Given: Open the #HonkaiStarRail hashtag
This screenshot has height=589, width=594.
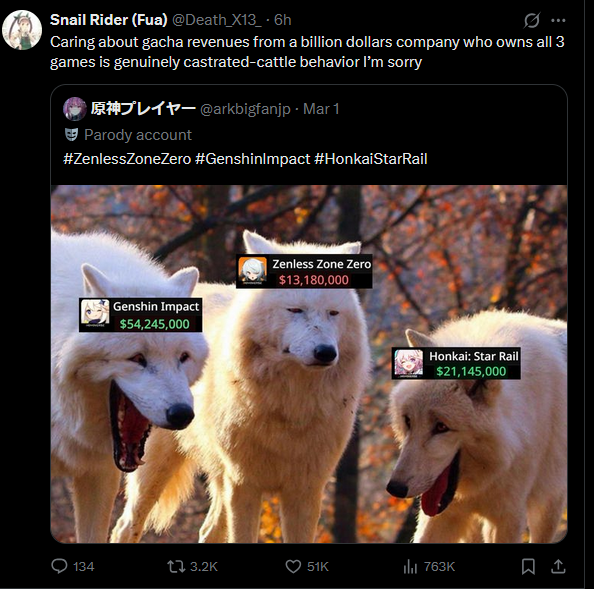Looking at the screenshot, I should (x=370, y=159).
